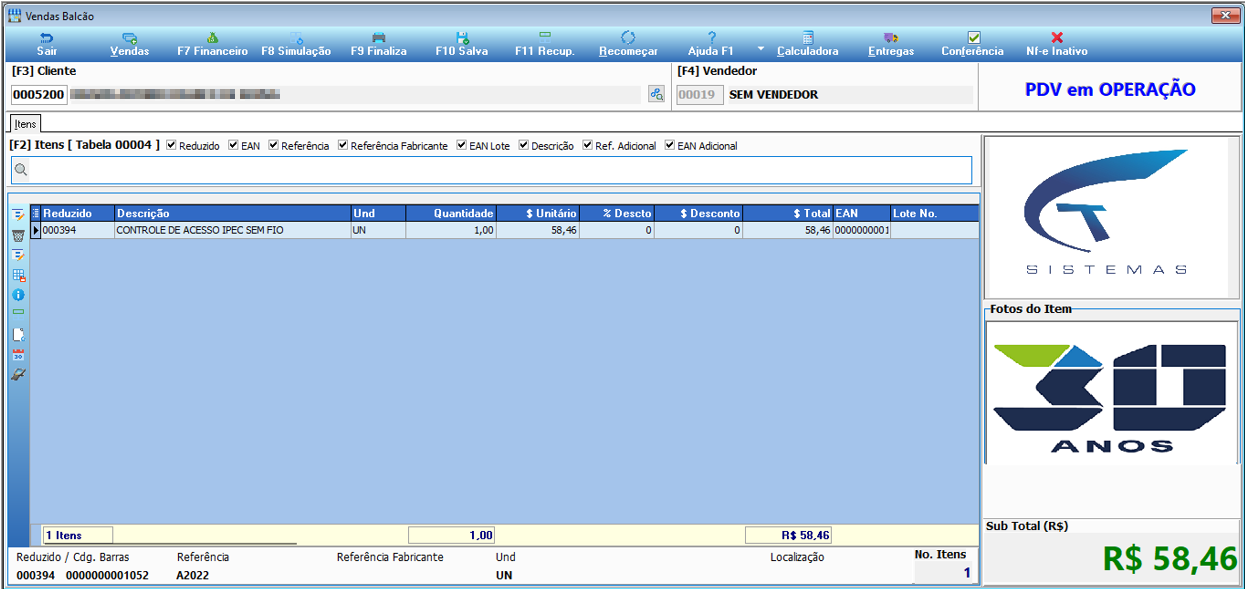Image resolution: width=1245 pixels, height=589 pixels.
Task: Click the Lote No. column header
Action: 935,214
